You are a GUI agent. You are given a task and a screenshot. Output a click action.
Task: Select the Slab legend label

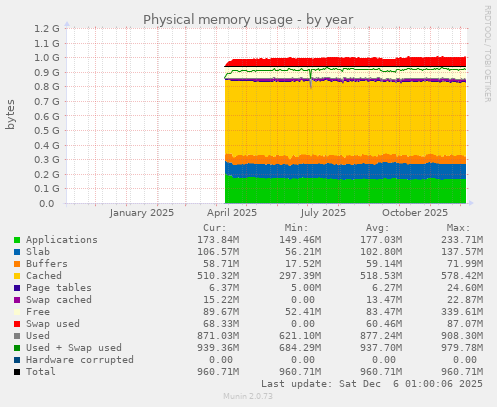point(38,252)
